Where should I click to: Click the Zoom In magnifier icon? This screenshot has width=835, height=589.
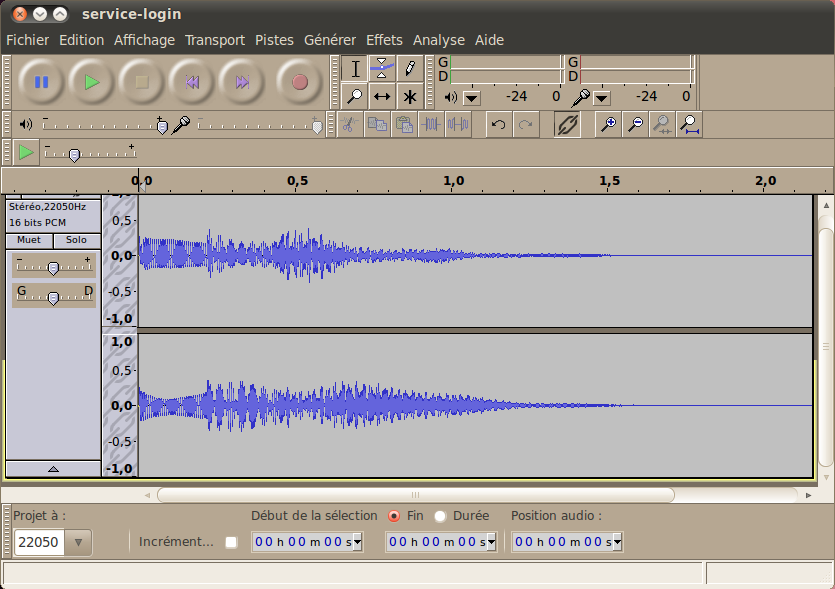click(x=608, y=124)
